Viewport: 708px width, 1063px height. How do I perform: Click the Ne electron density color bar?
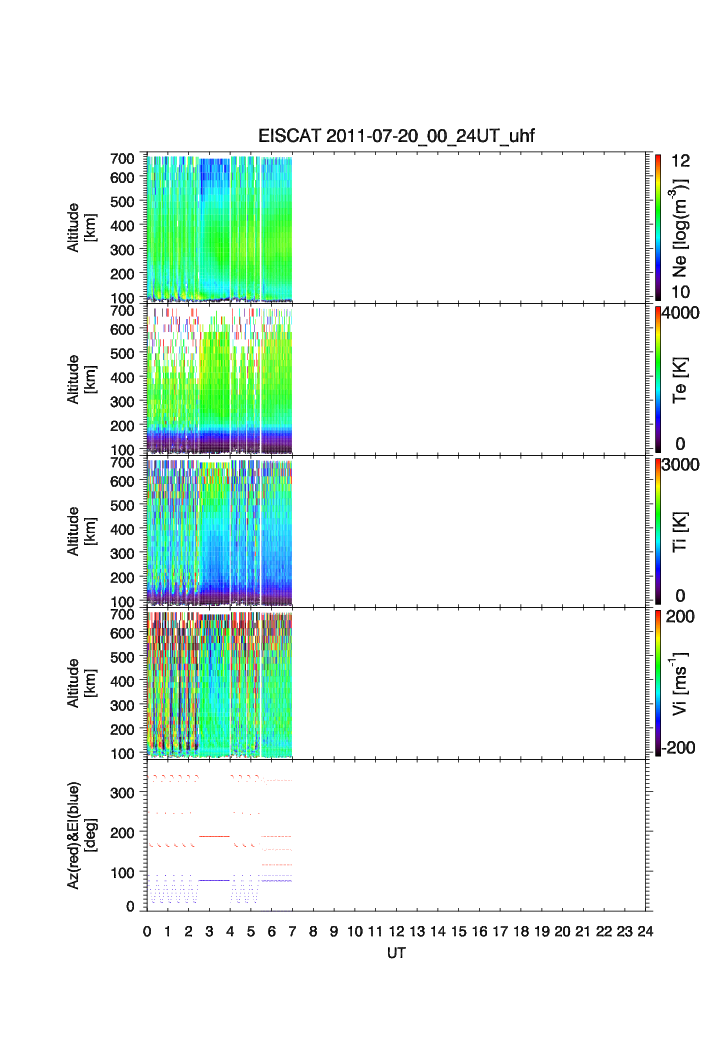[x=658, y=226]
